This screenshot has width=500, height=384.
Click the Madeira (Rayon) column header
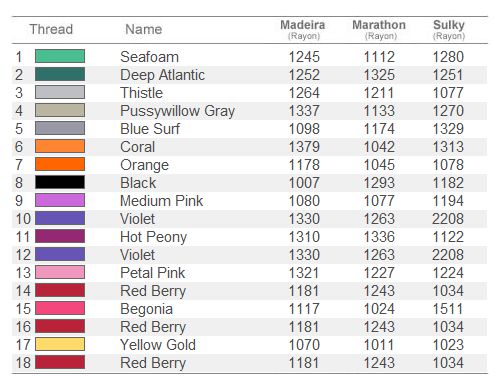pyautogui.click(x=303, y=29)
